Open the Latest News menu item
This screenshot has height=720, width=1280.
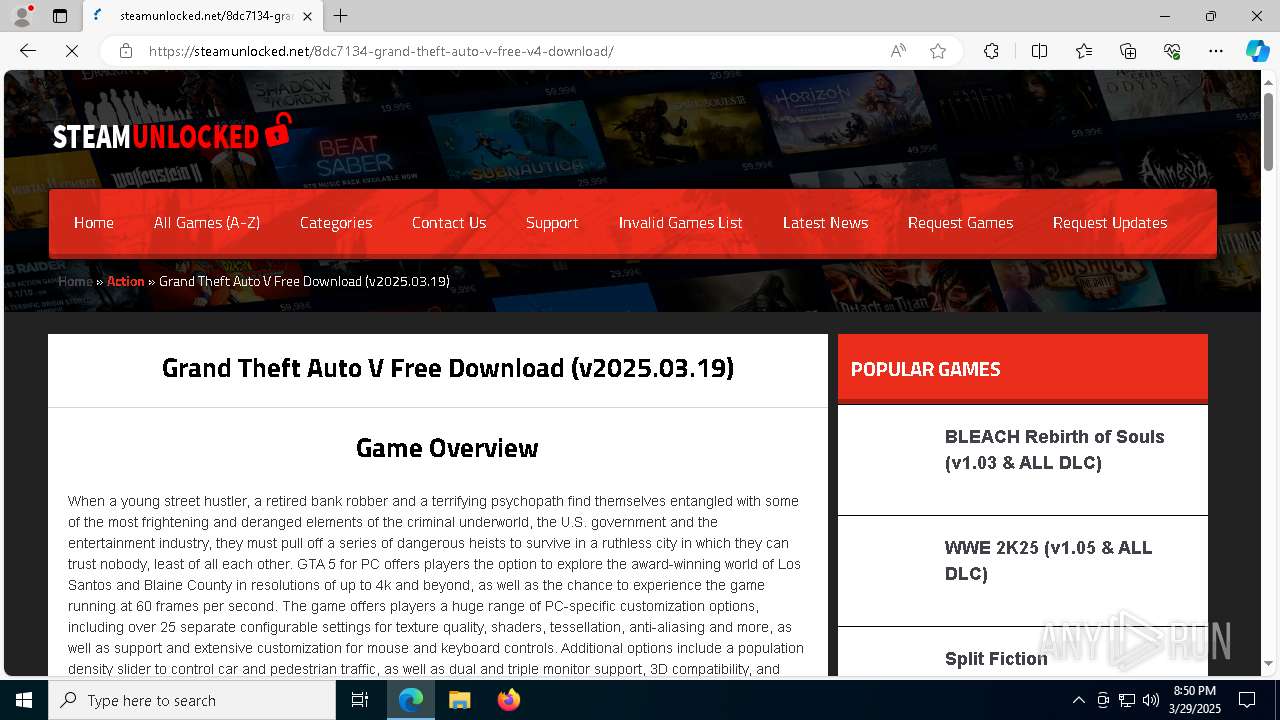826,223
